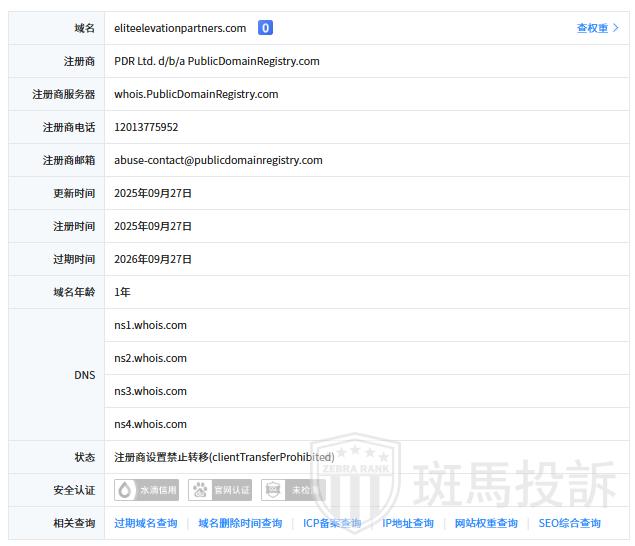Select the ns1.whois.com DNS entry
Screen dimensions: 635x546
(150, 325)
